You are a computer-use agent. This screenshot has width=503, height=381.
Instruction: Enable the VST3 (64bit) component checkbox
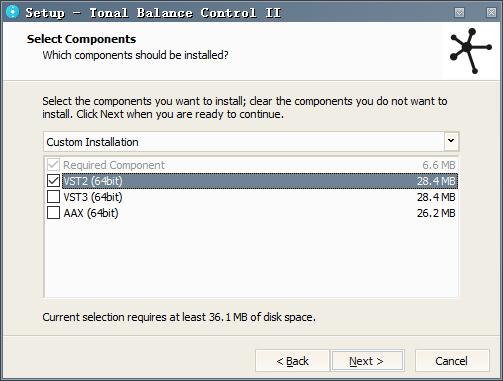(53, 197)
